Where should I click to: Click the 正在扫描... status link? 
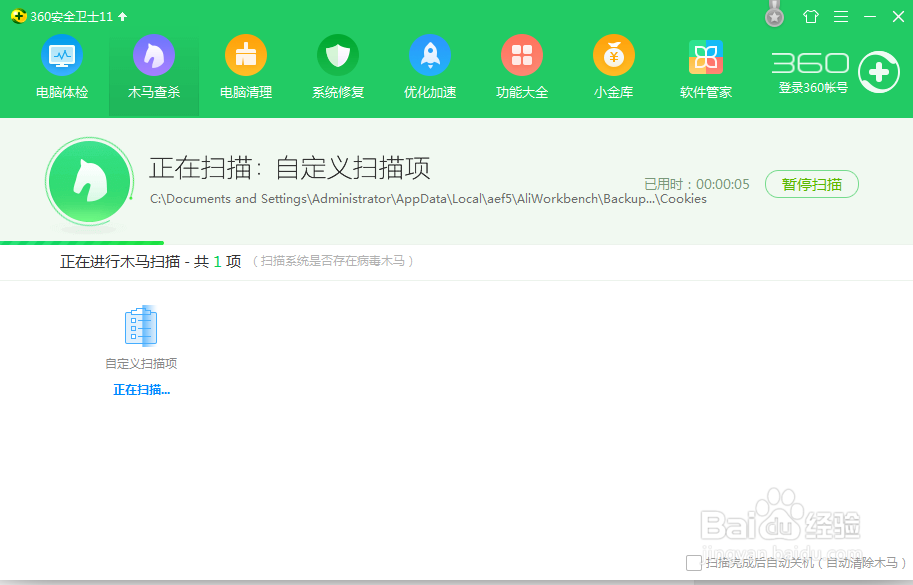[x=141, y=390]
